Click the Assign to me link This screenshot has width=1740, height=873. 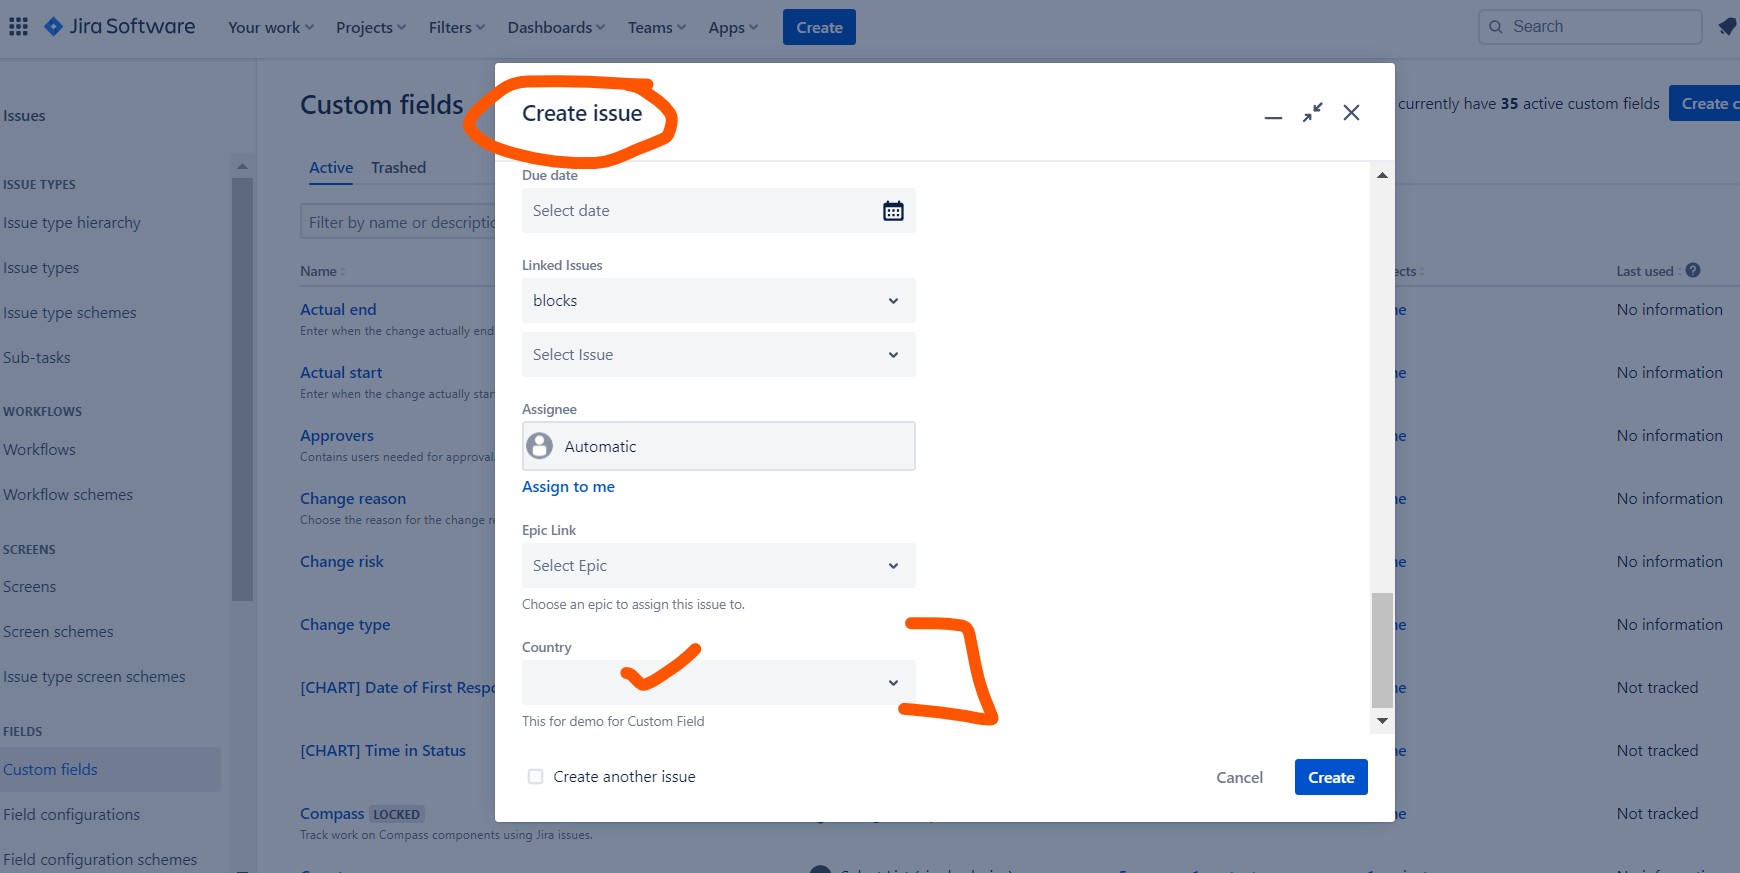point(568,487)
